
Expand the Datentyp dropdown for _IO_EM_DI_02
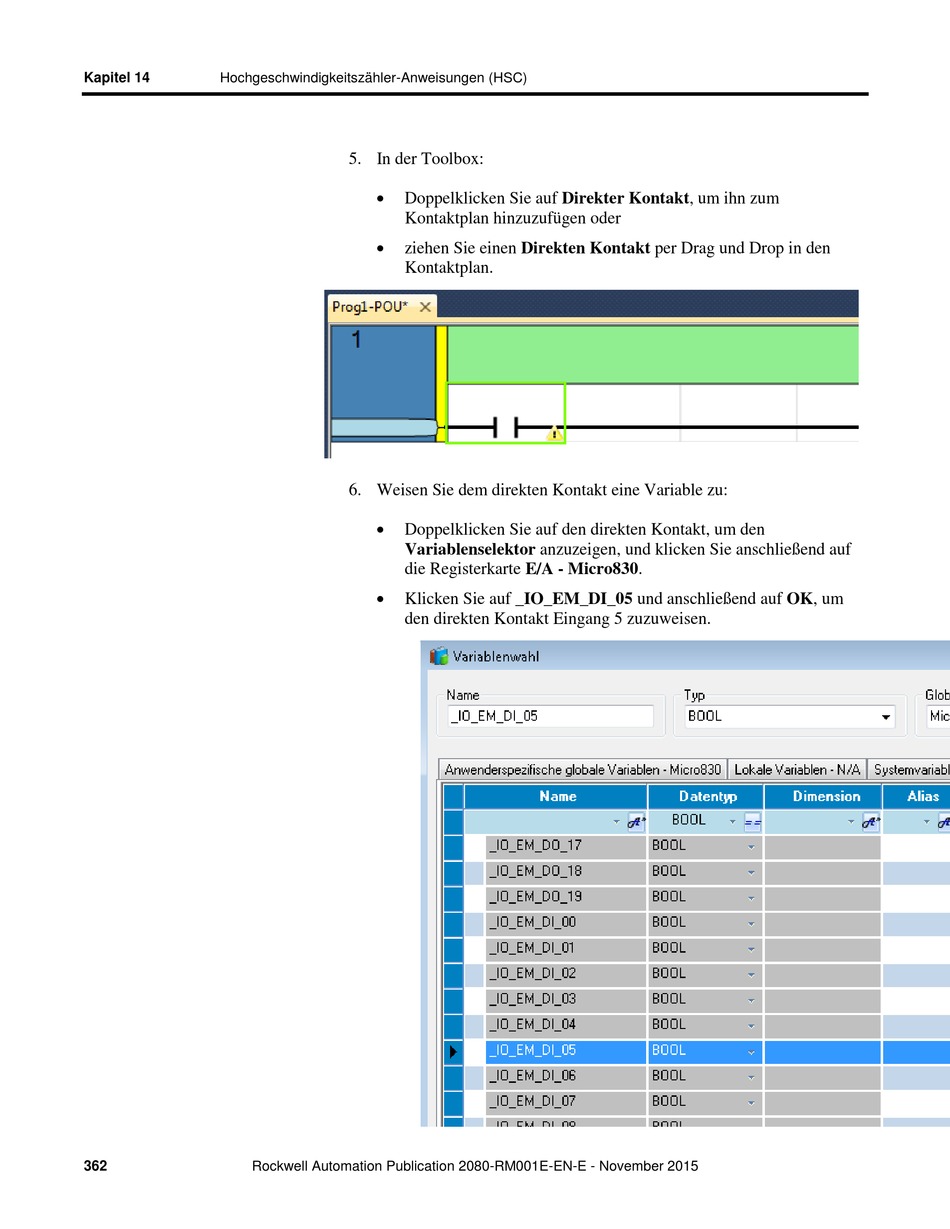751,974
